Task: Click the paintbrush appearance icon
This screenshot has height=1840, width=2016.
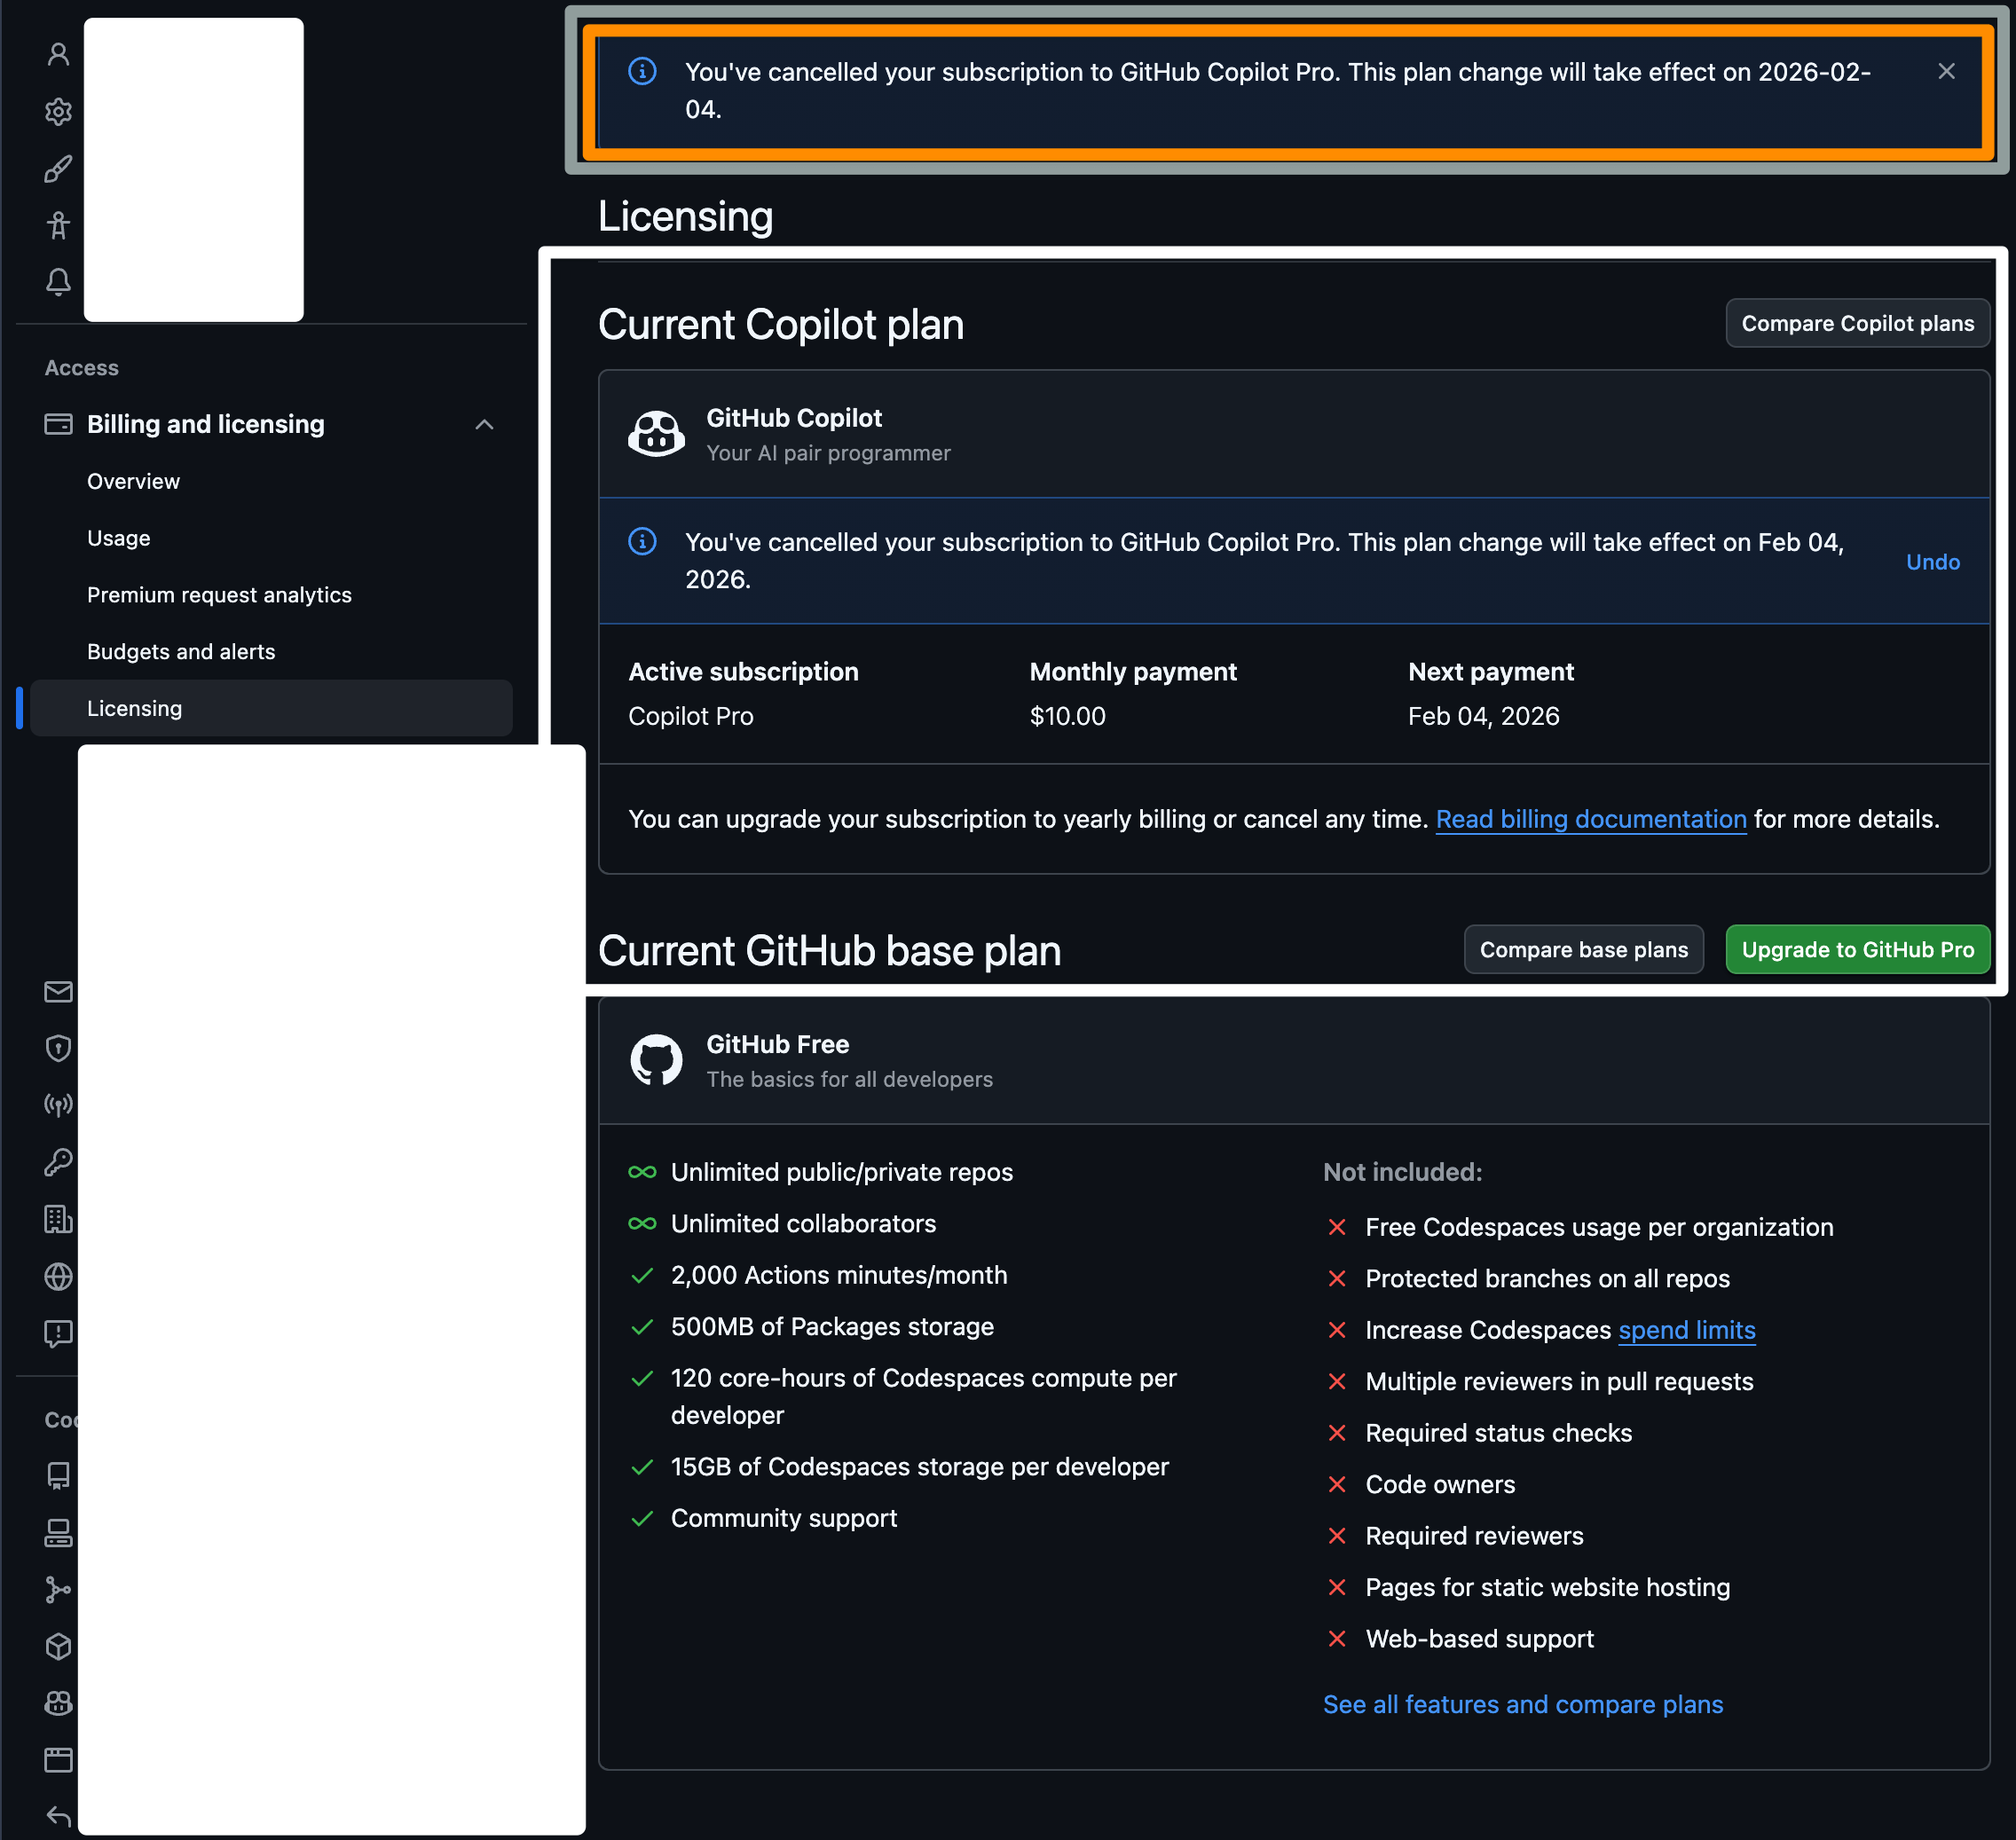Action: coord(58,169)
